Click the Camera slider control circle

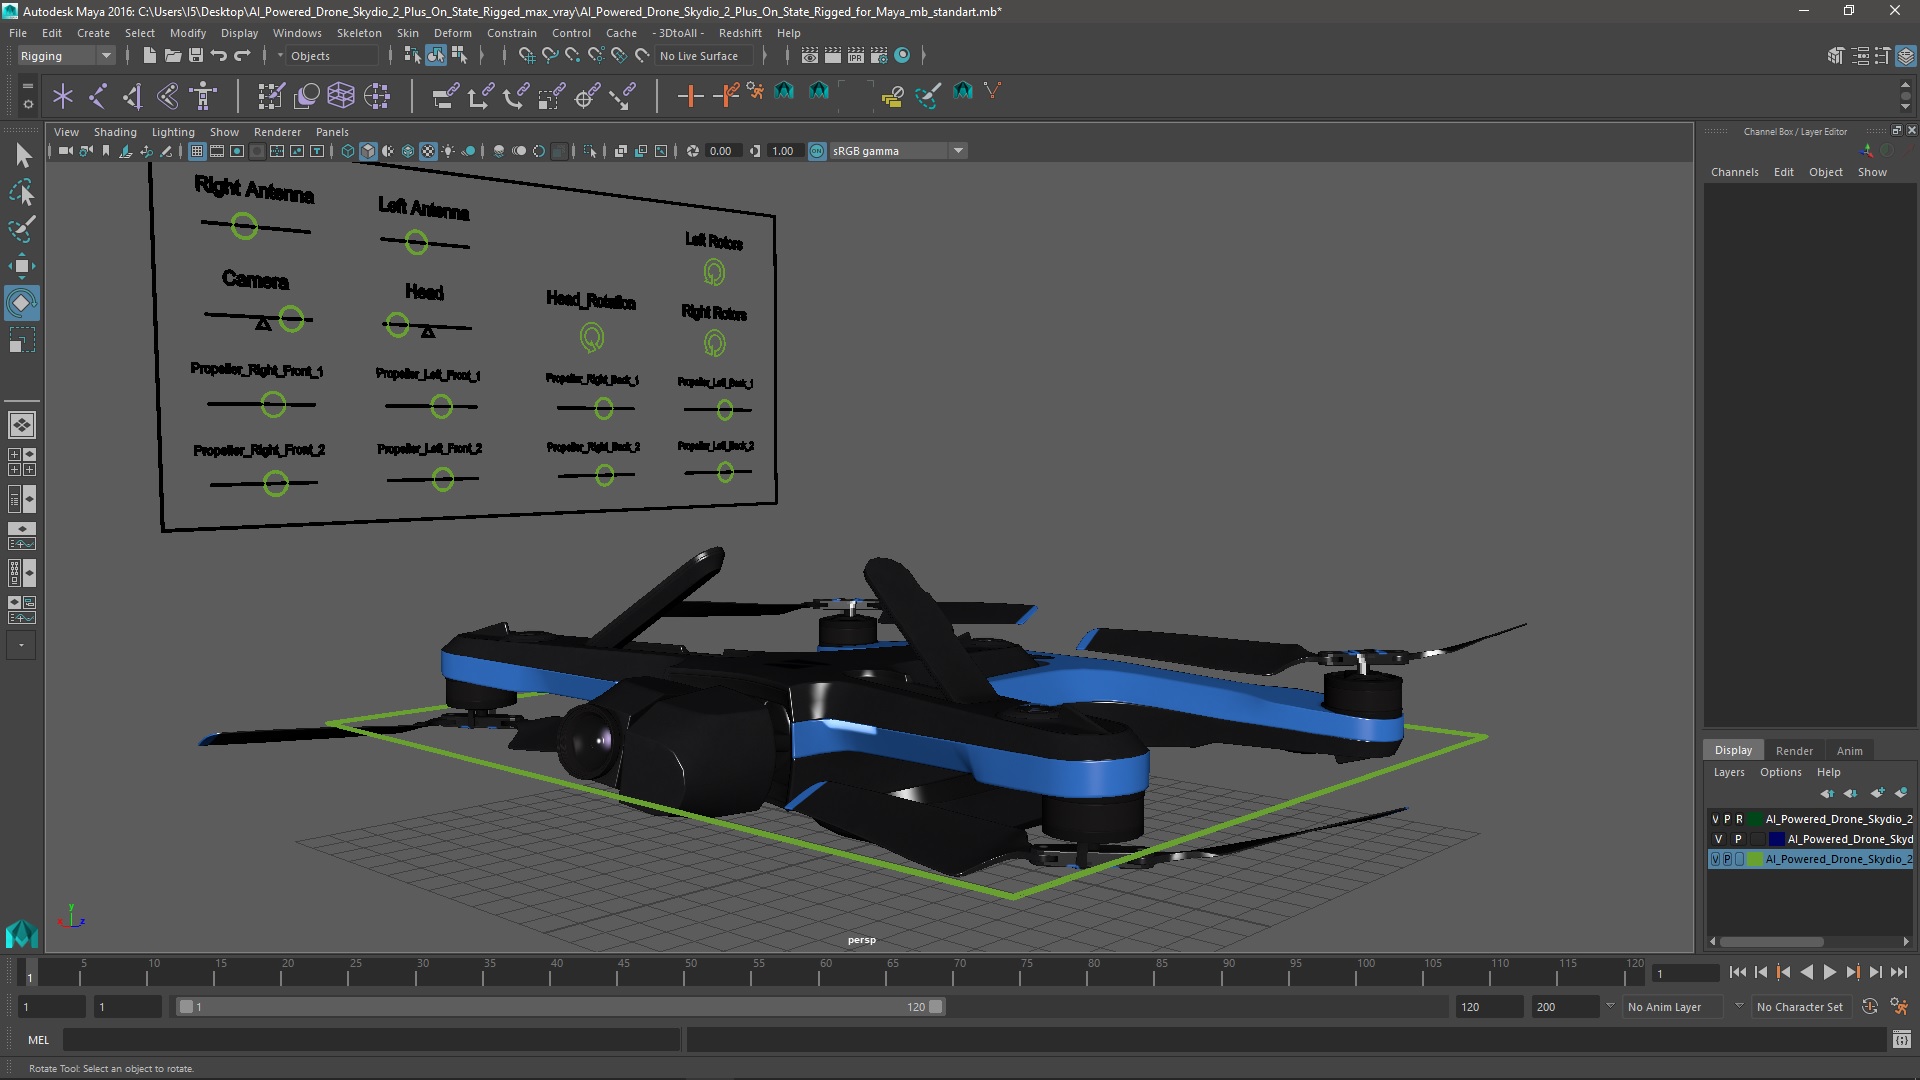[291, 319]
